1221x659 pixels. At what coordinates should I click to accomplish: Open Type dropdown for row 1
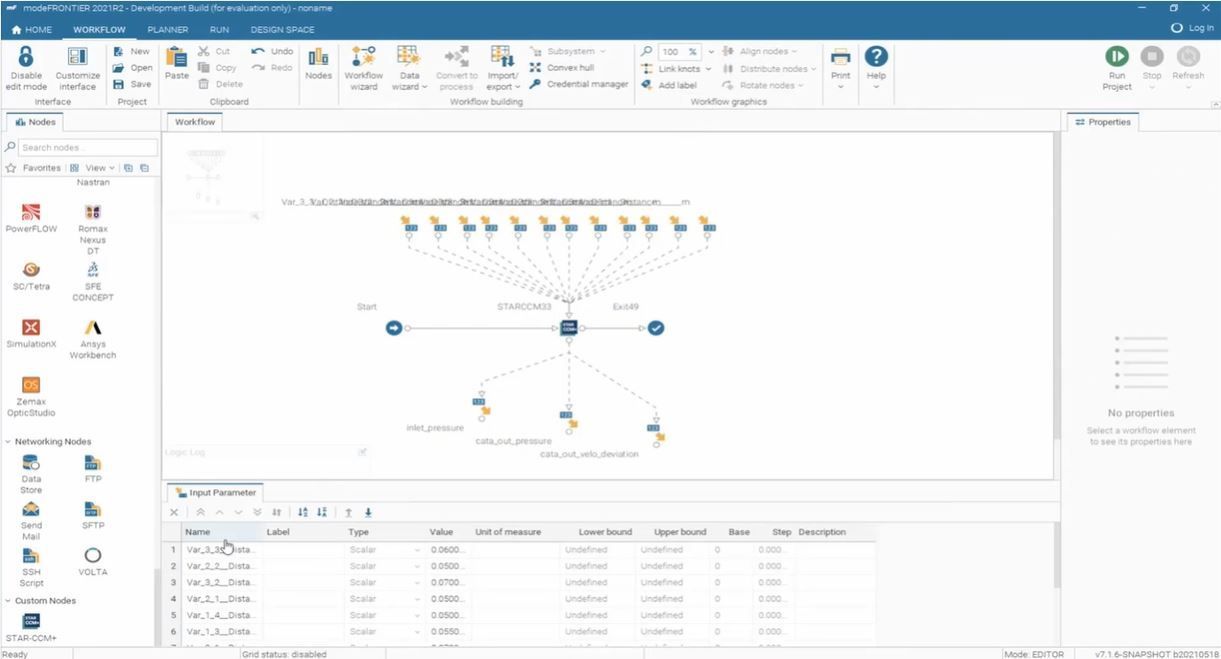point(417,550)
